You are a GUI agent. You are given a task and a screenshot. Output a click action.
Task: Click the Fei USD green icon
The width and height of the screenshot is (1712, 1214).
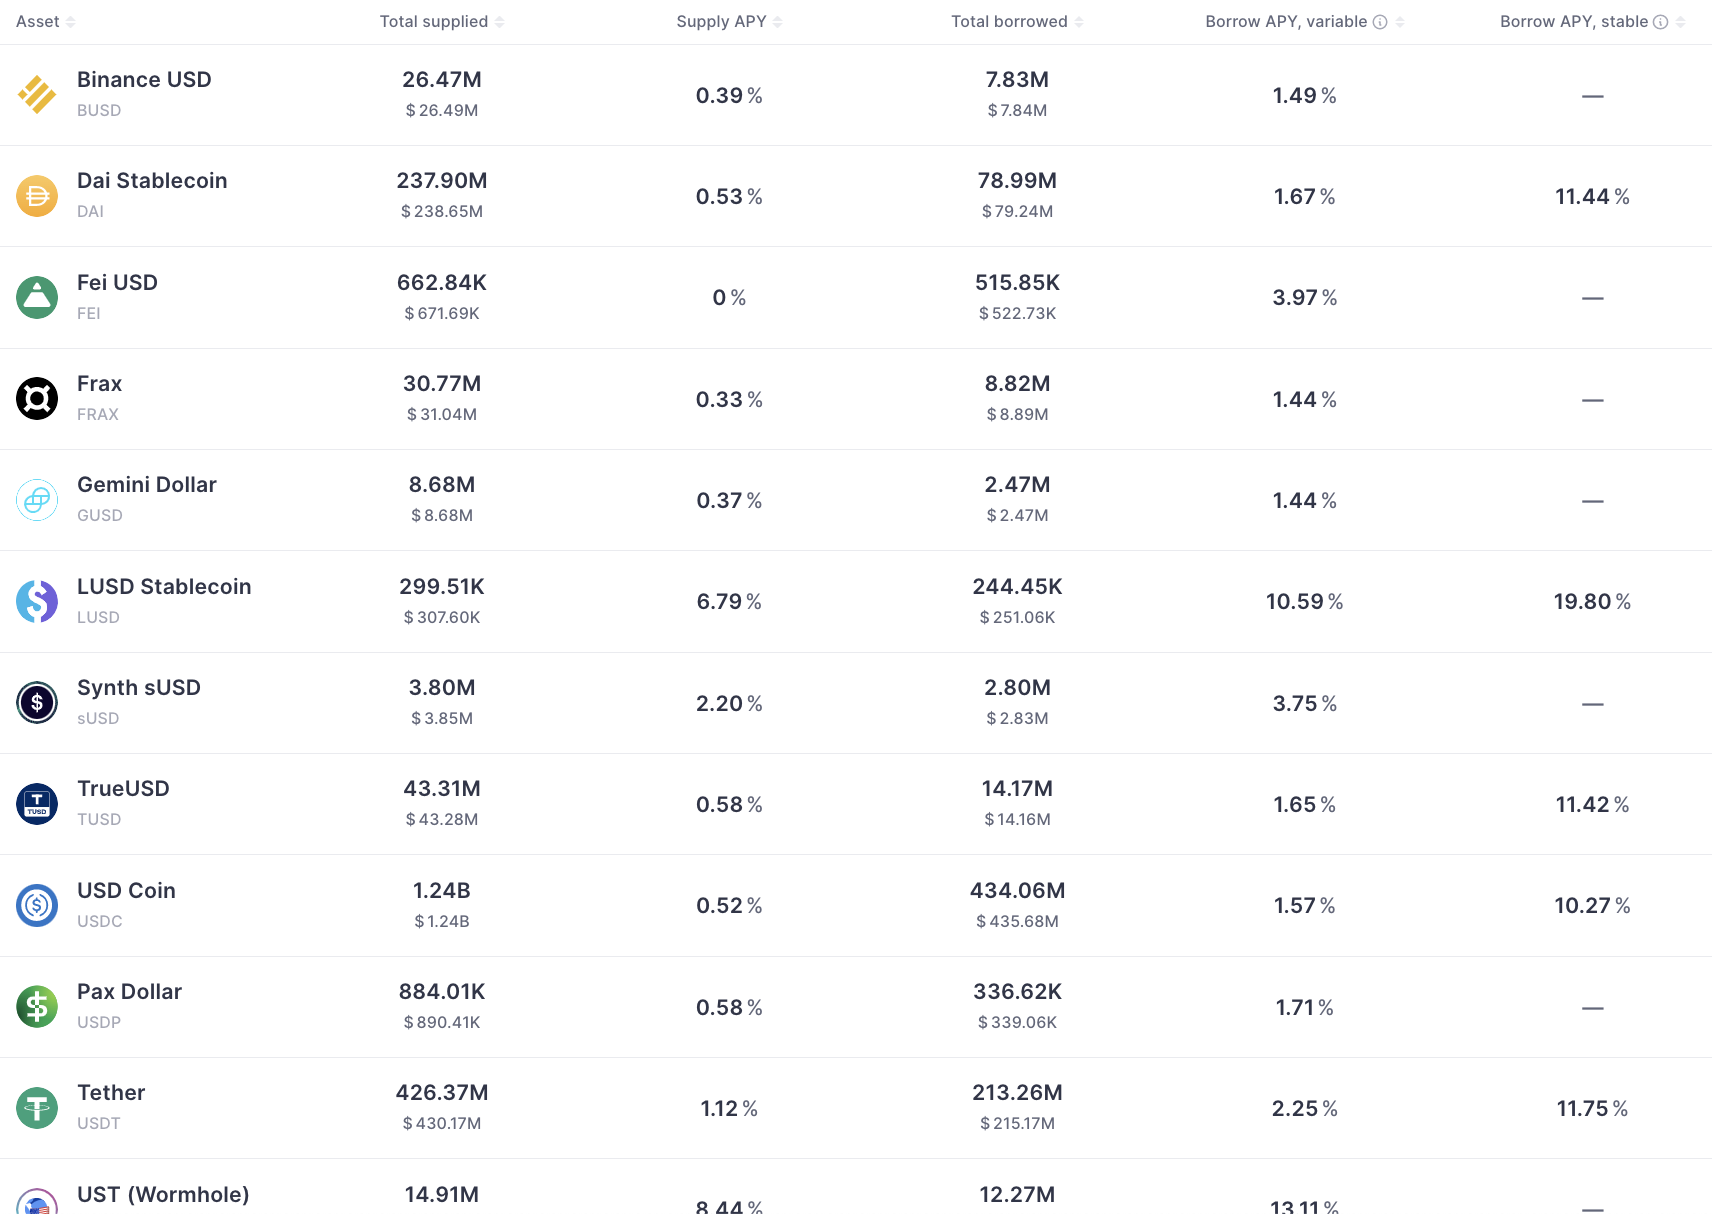pyautogui.click(x=37, y=298)
